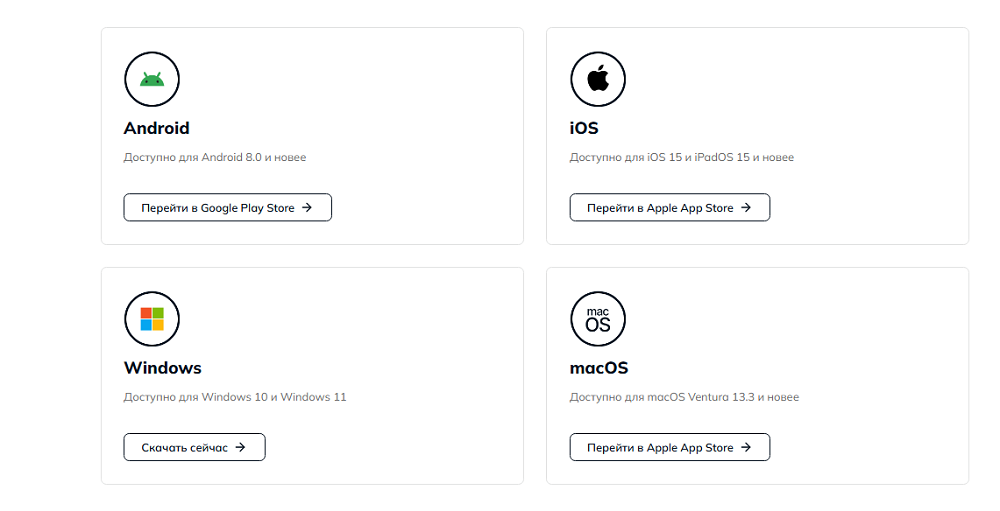Image resolution: width=1000 pixels, height=511 pixels.
Task: Click the arrow icon in the macOS App Store button
Action: pyautogui.click(x=746, y=448)
